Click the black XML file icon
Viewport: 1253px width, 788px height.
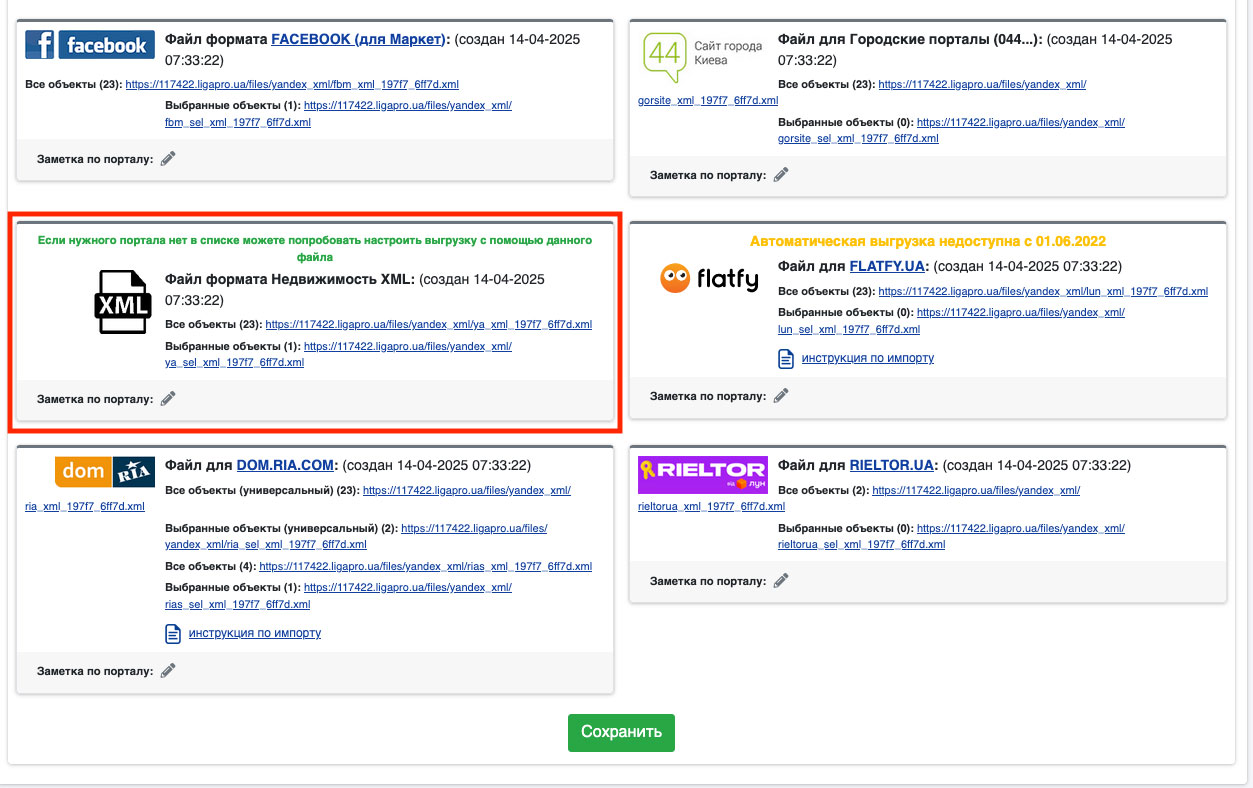point(123,301)
